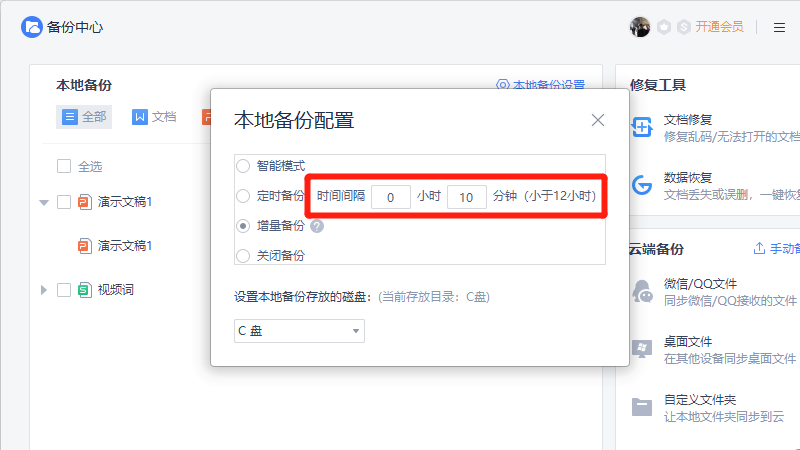Click the 开通会员 link
Image resolution: width=800 pixels, height=450 pixels.
[719, 27]
